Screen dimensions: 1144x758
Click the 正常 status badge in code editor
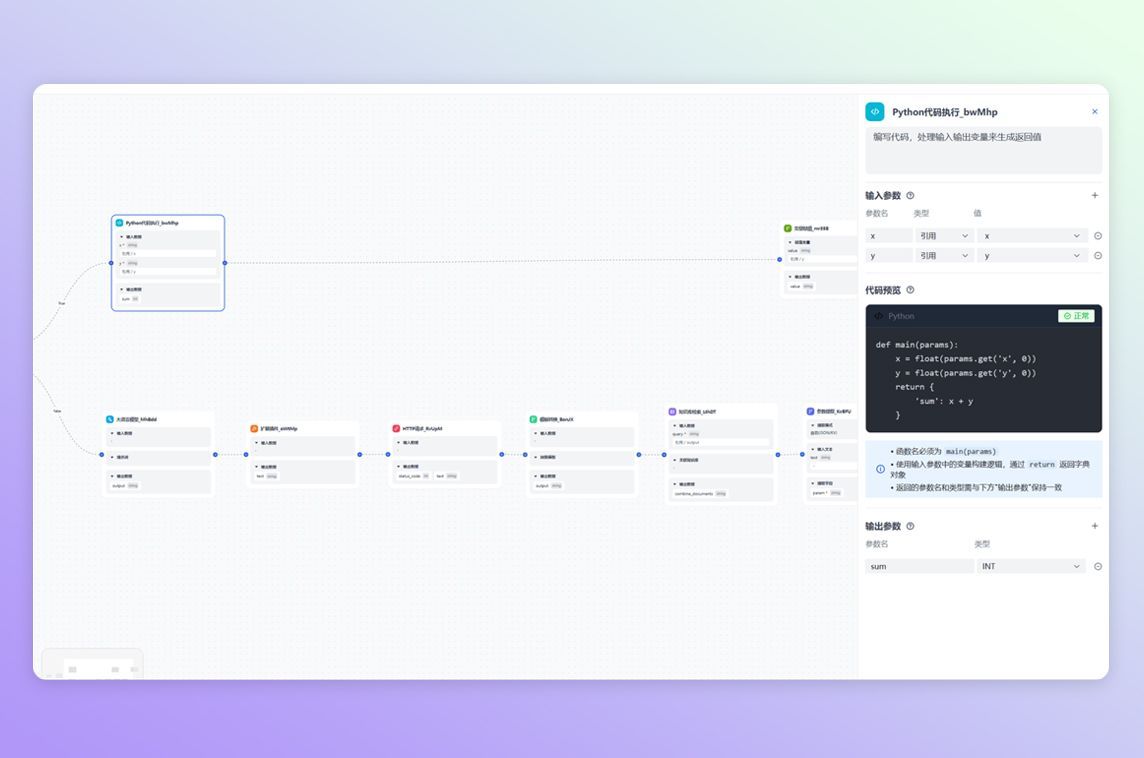[1076, 316]
